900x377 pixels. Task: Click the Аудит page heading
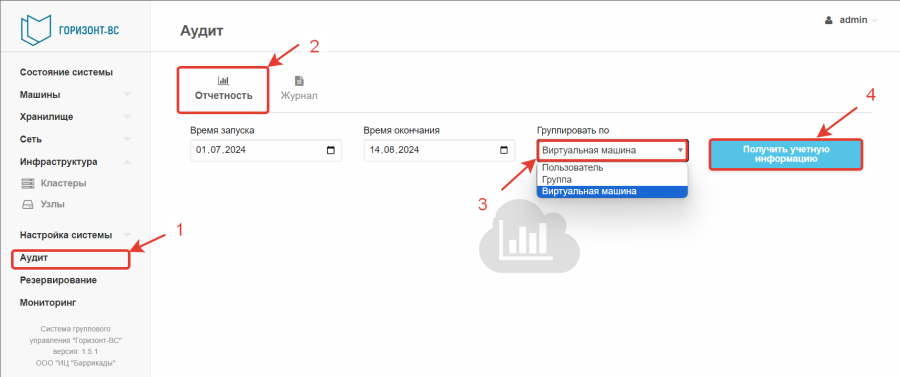click(x=201, y=31)
